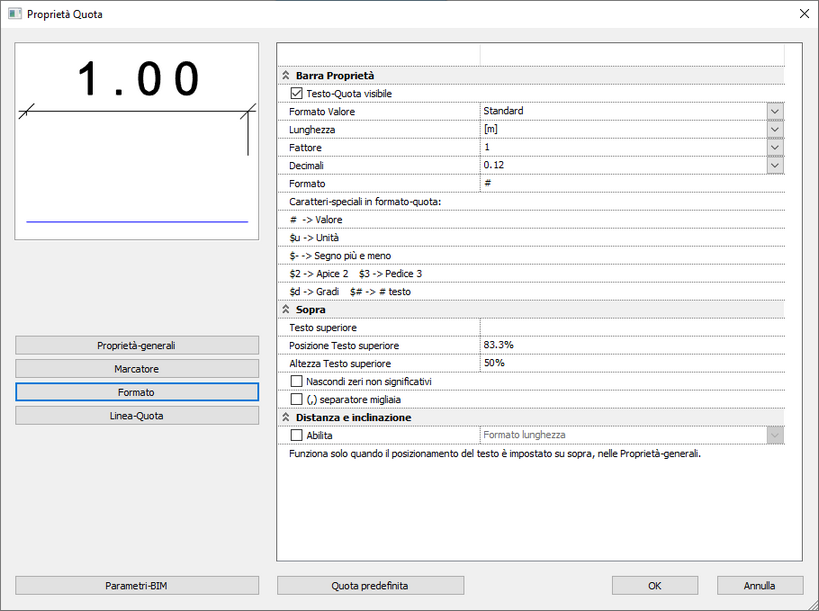
Task: Enable Nascondi zeri non significativi
Action: (x=296, y=381)
